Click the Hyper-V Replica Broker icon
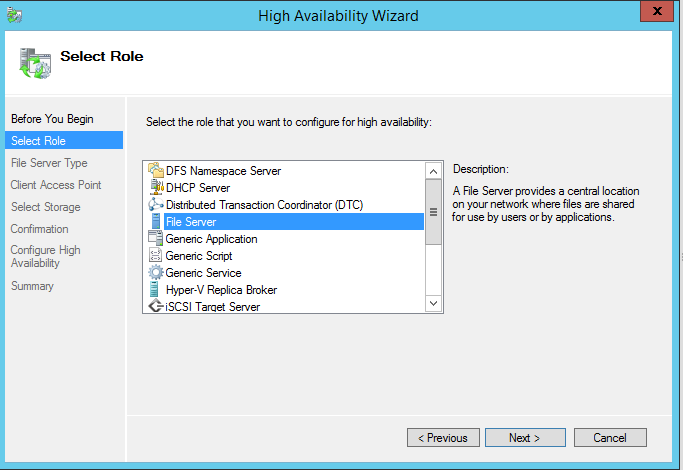The height and width of the screenshot is (470, 683). [x=156, y=290]
